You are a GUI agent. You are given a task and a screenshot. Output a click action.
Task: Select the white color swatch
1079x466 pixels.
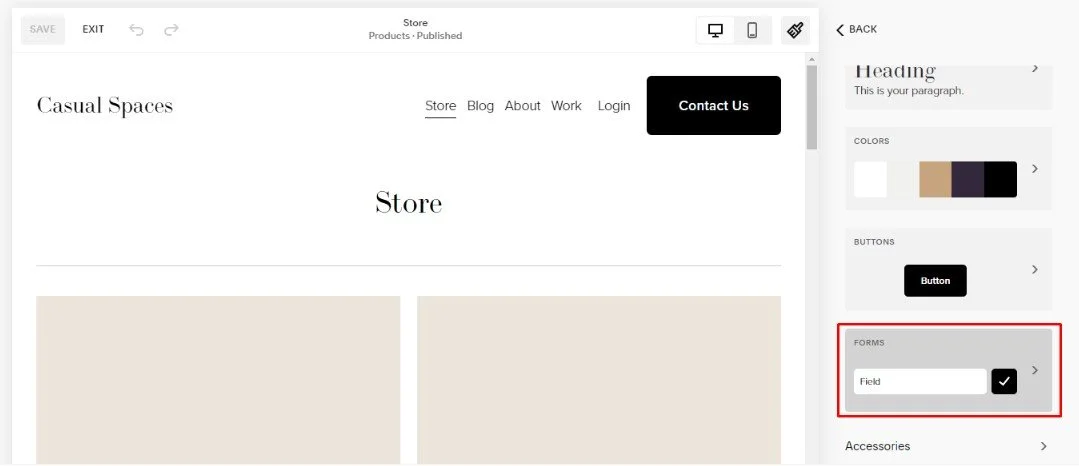point(870,180)
